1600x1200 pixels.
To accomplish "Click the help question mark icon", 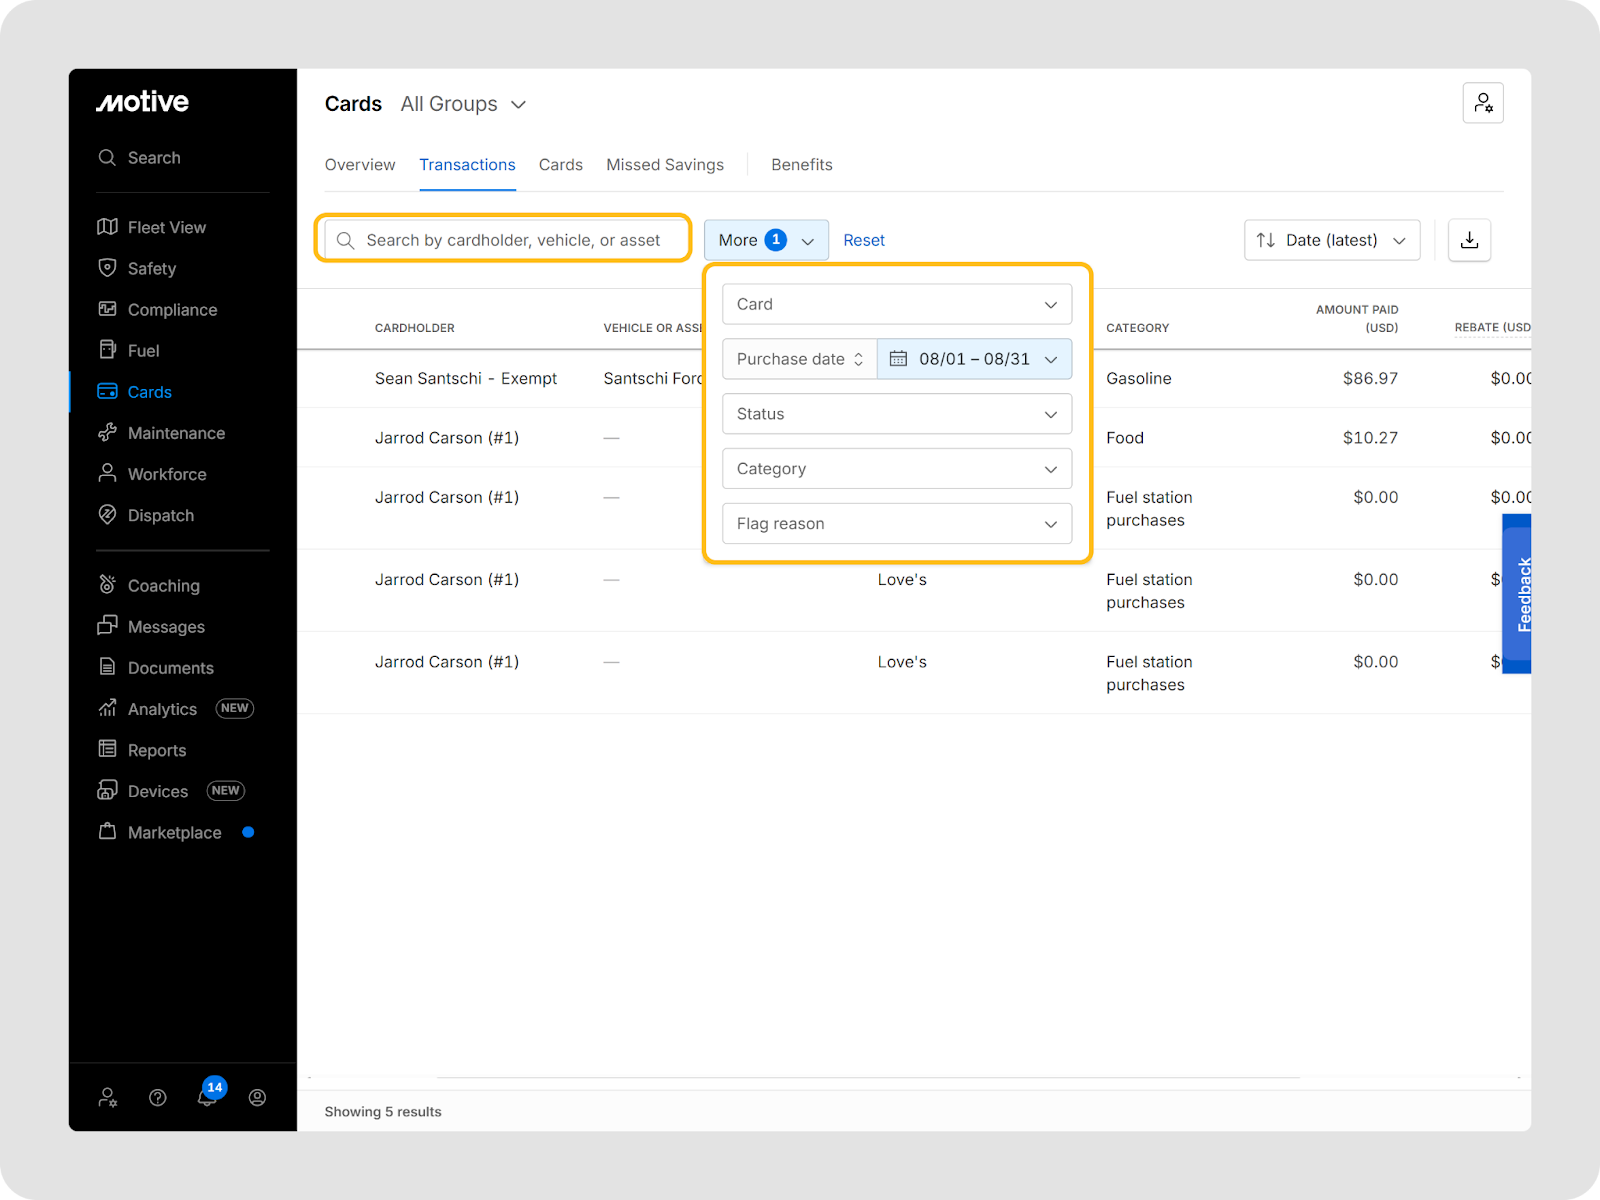I will point(158,1097).
